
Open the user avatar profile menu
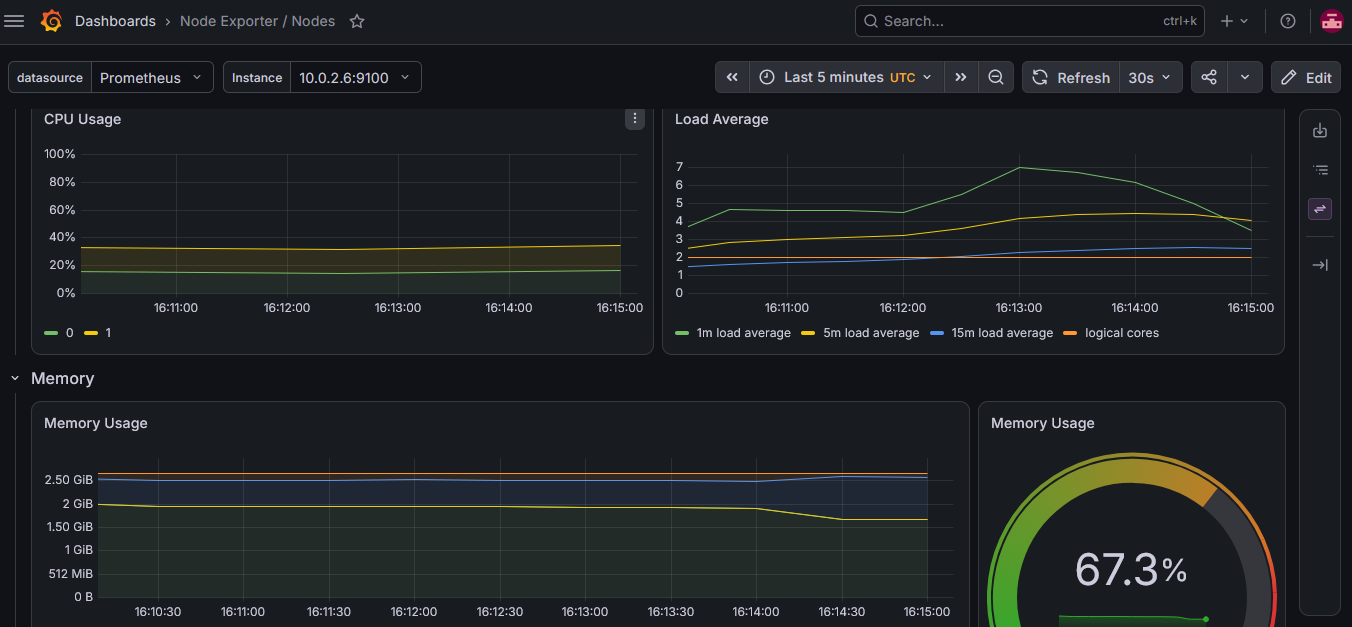point(1331,21)
